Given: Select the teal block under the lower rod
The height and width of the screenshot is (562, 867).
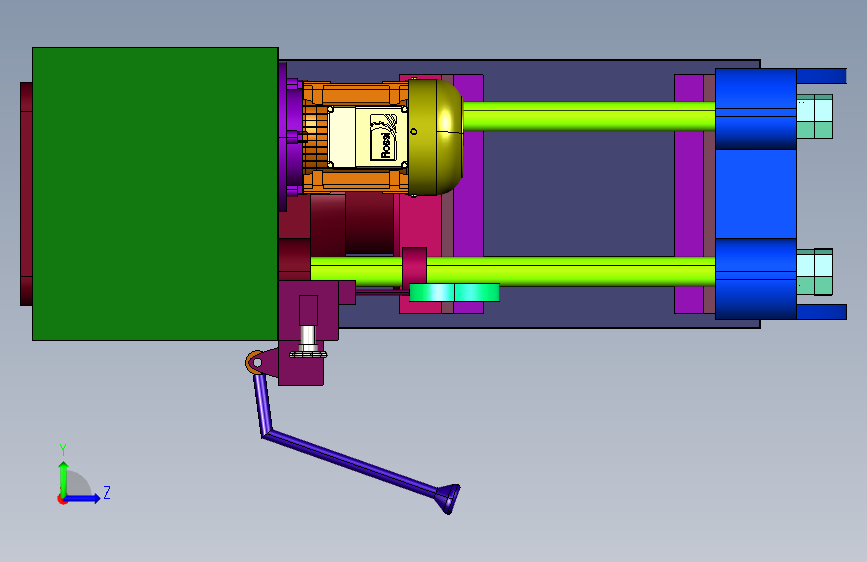Looking at the screenshot, I should click(455, 293).
